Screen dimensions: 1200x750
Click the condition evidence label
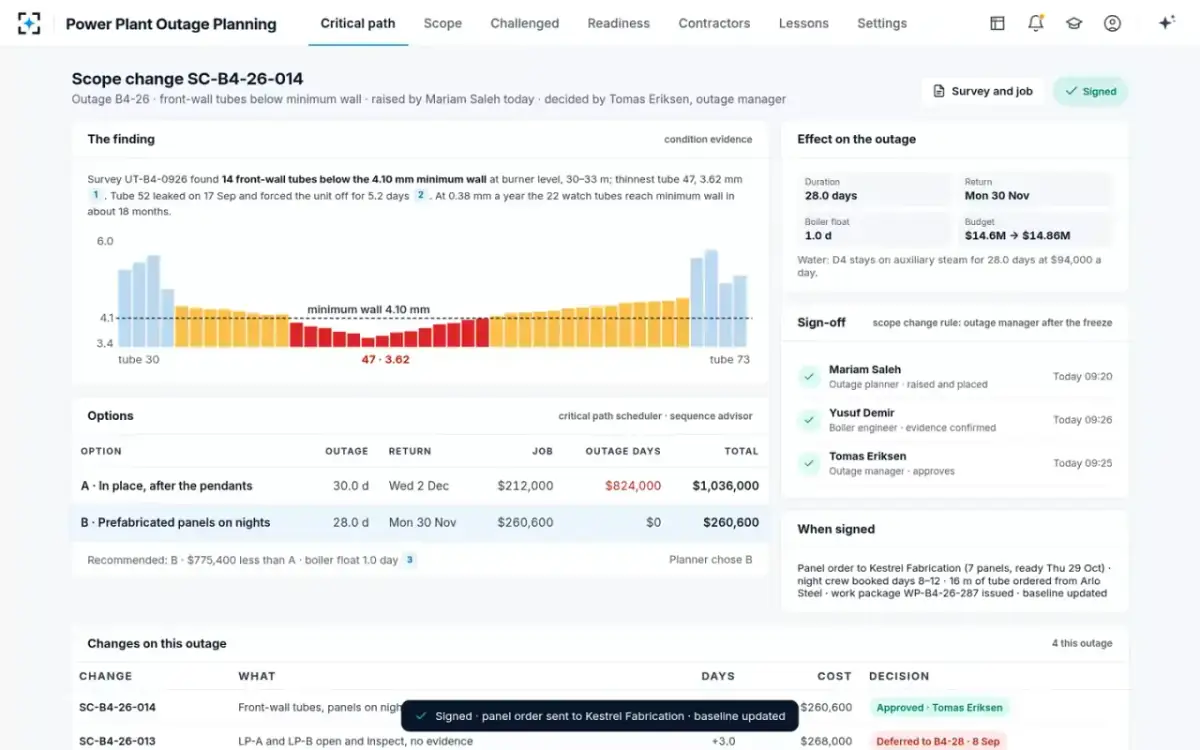[x=708, y=140]
